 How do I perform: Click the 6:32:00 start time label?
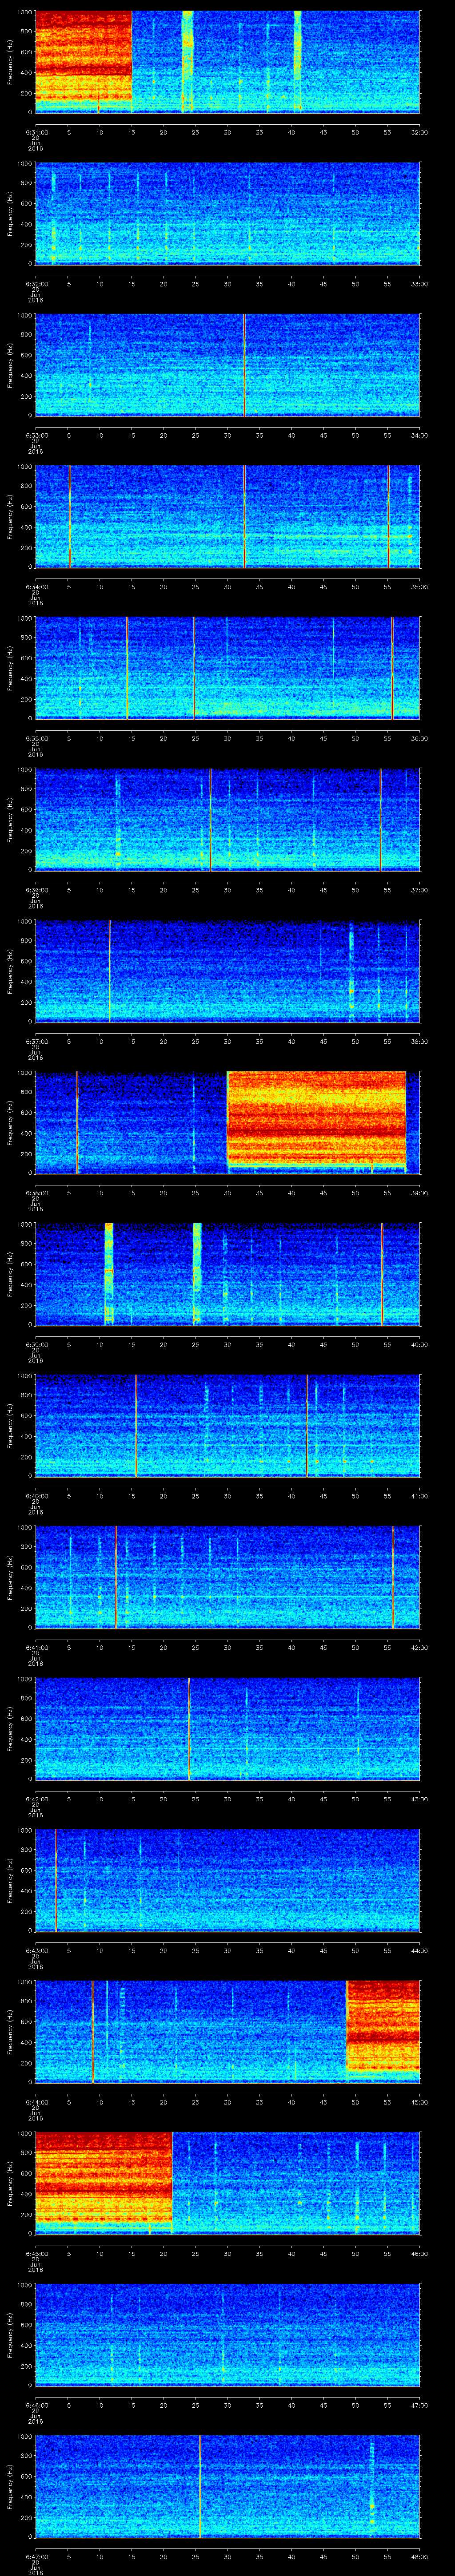[x=36, y=284]
